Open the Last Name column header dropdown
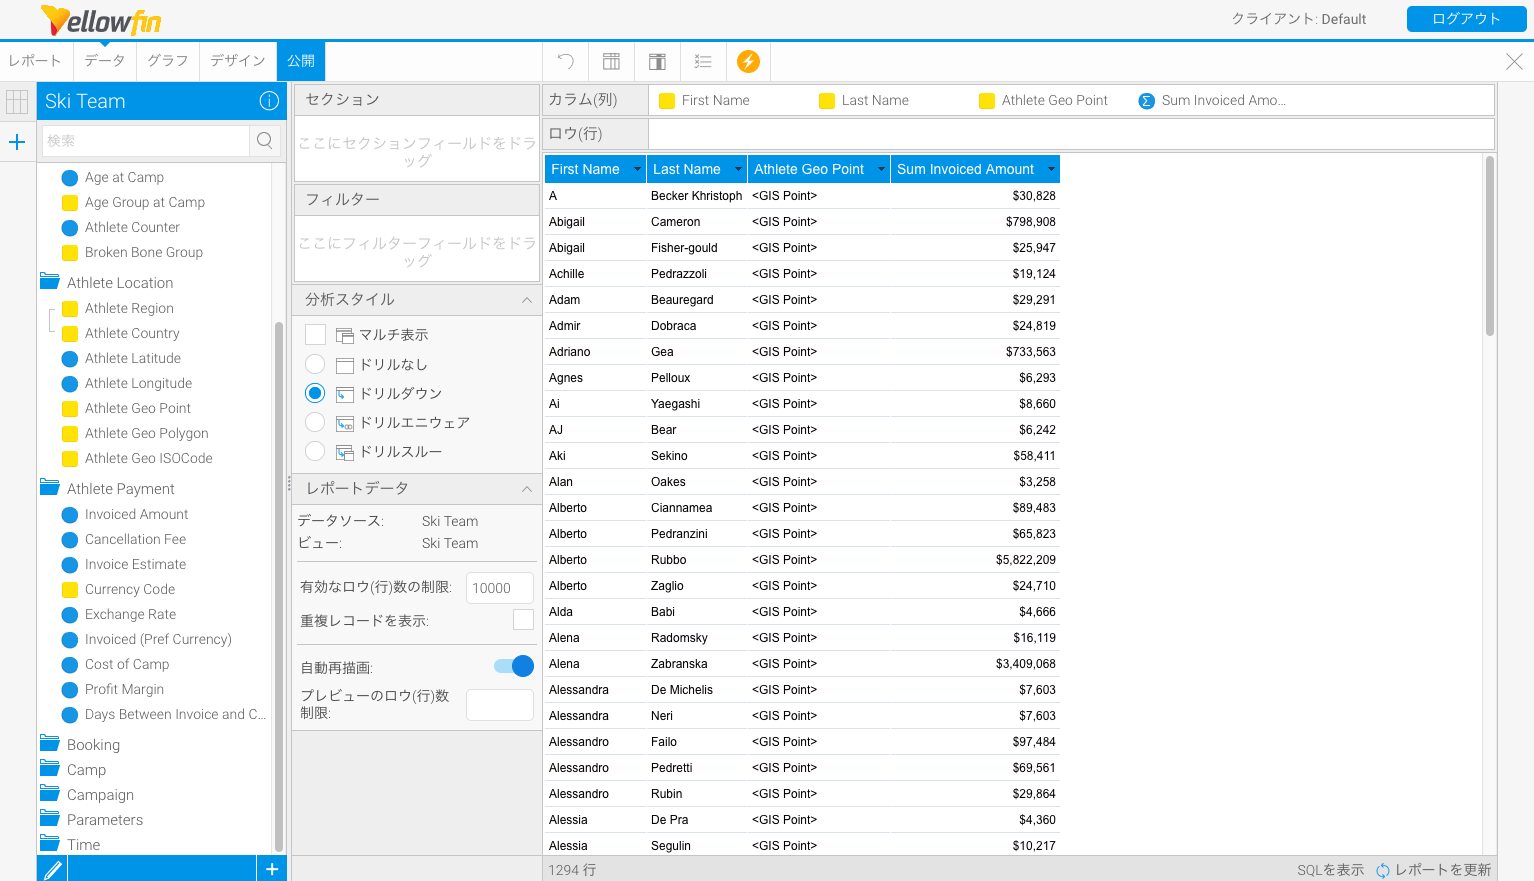 [738, 169]
